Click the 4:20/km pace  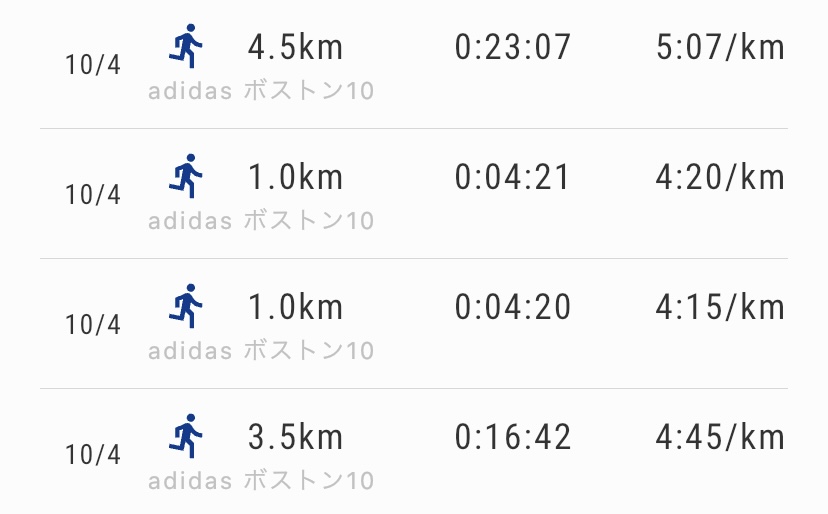[x=720, y=177]
